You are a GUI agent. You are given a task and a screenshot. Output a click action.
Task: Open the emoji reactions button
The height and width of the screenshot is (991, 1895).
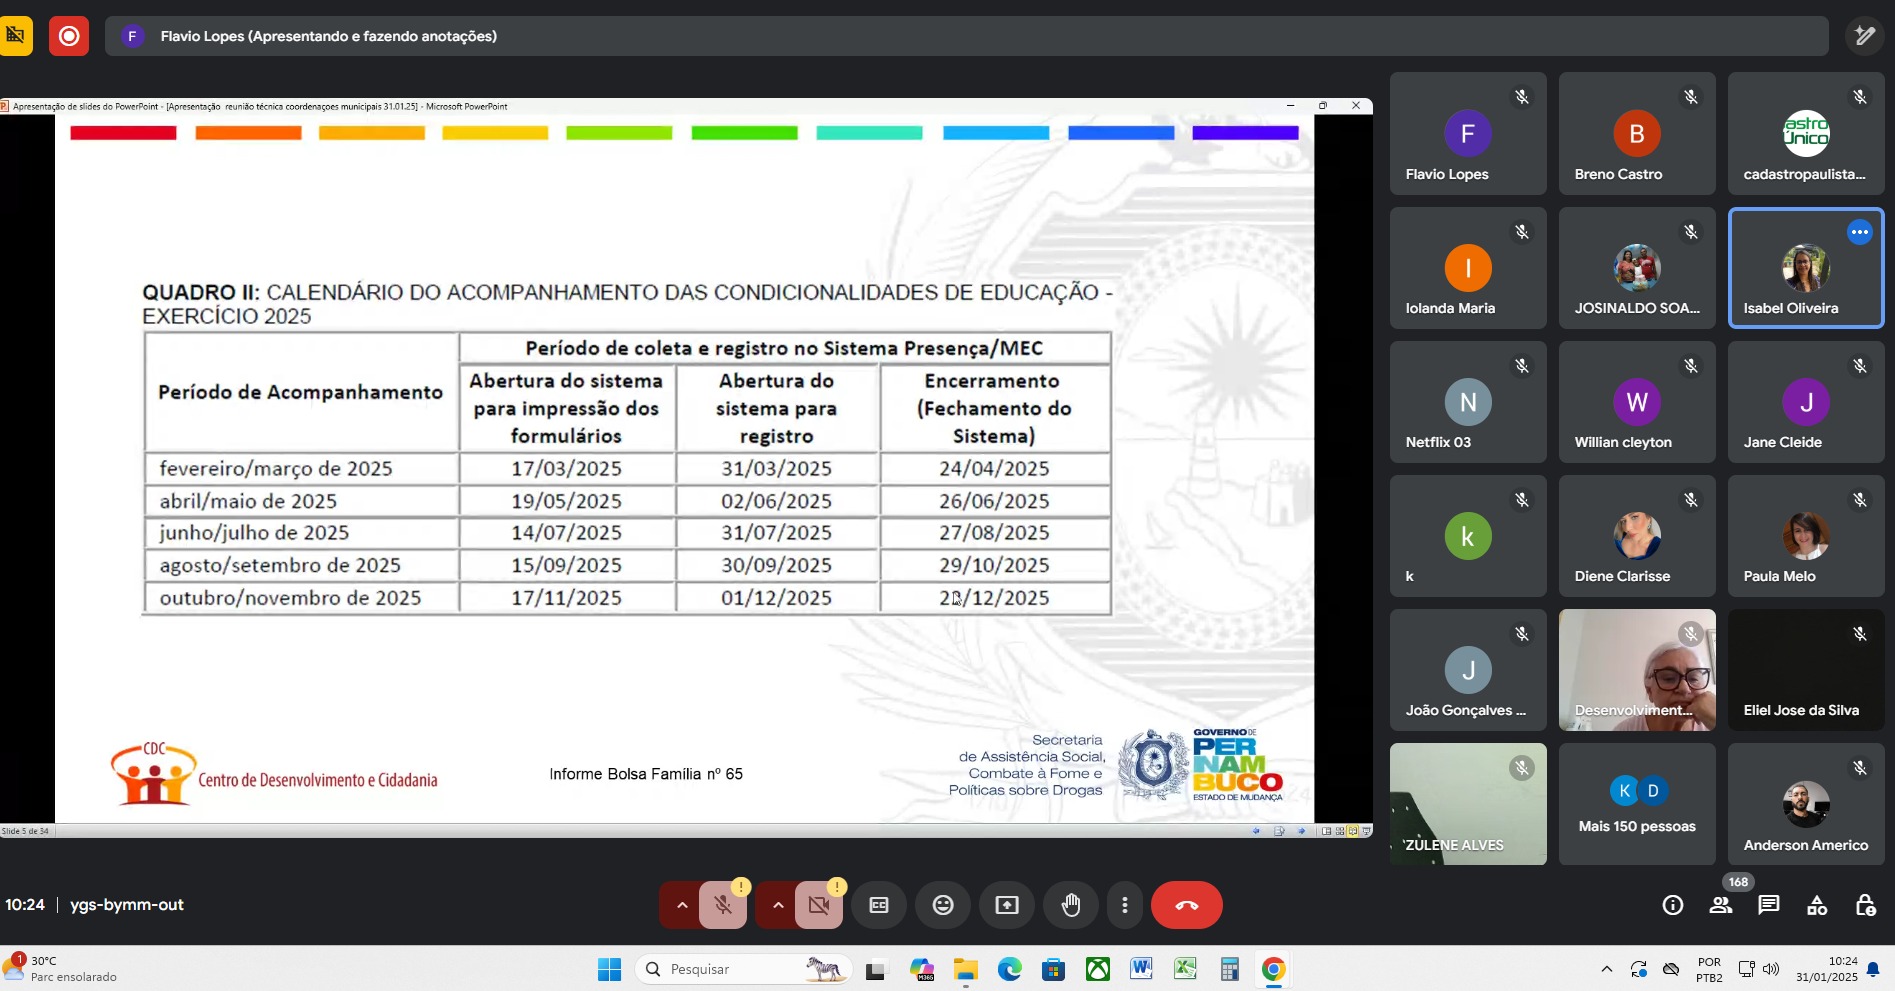point(942,905)
